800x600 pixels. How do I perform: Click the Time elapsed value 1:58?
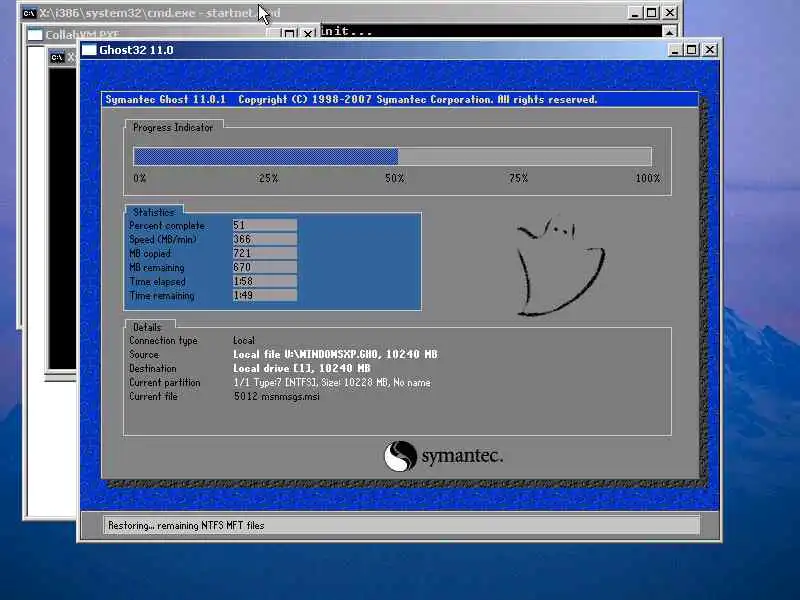265,281
